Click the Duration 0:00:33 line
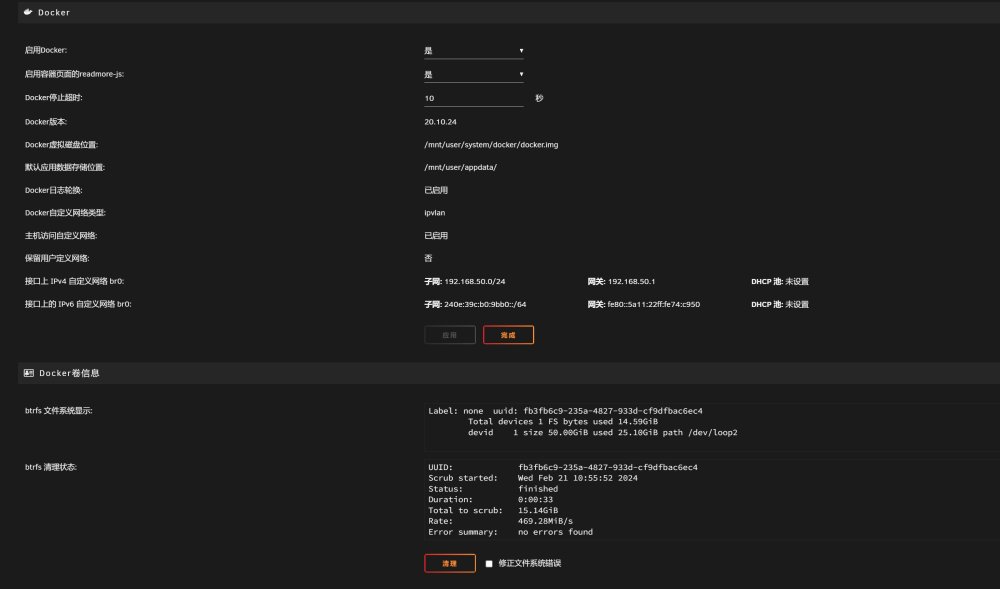This screenshot has height=589, width=1000. point(490,500)
